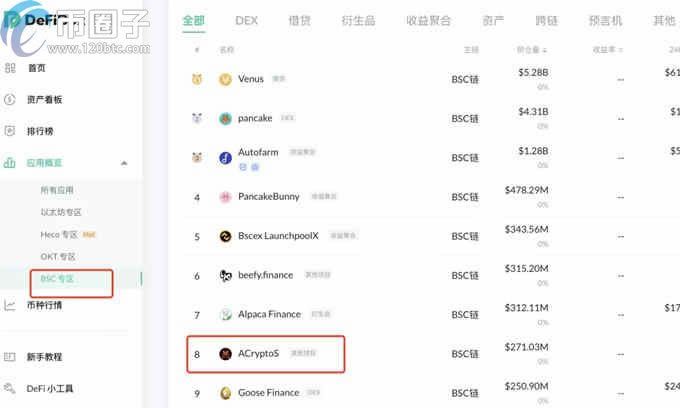The image size is (680, 408).
Task: Sort the table by the 收益率 column
Action: pyautogui.click(x=607, y=50)
